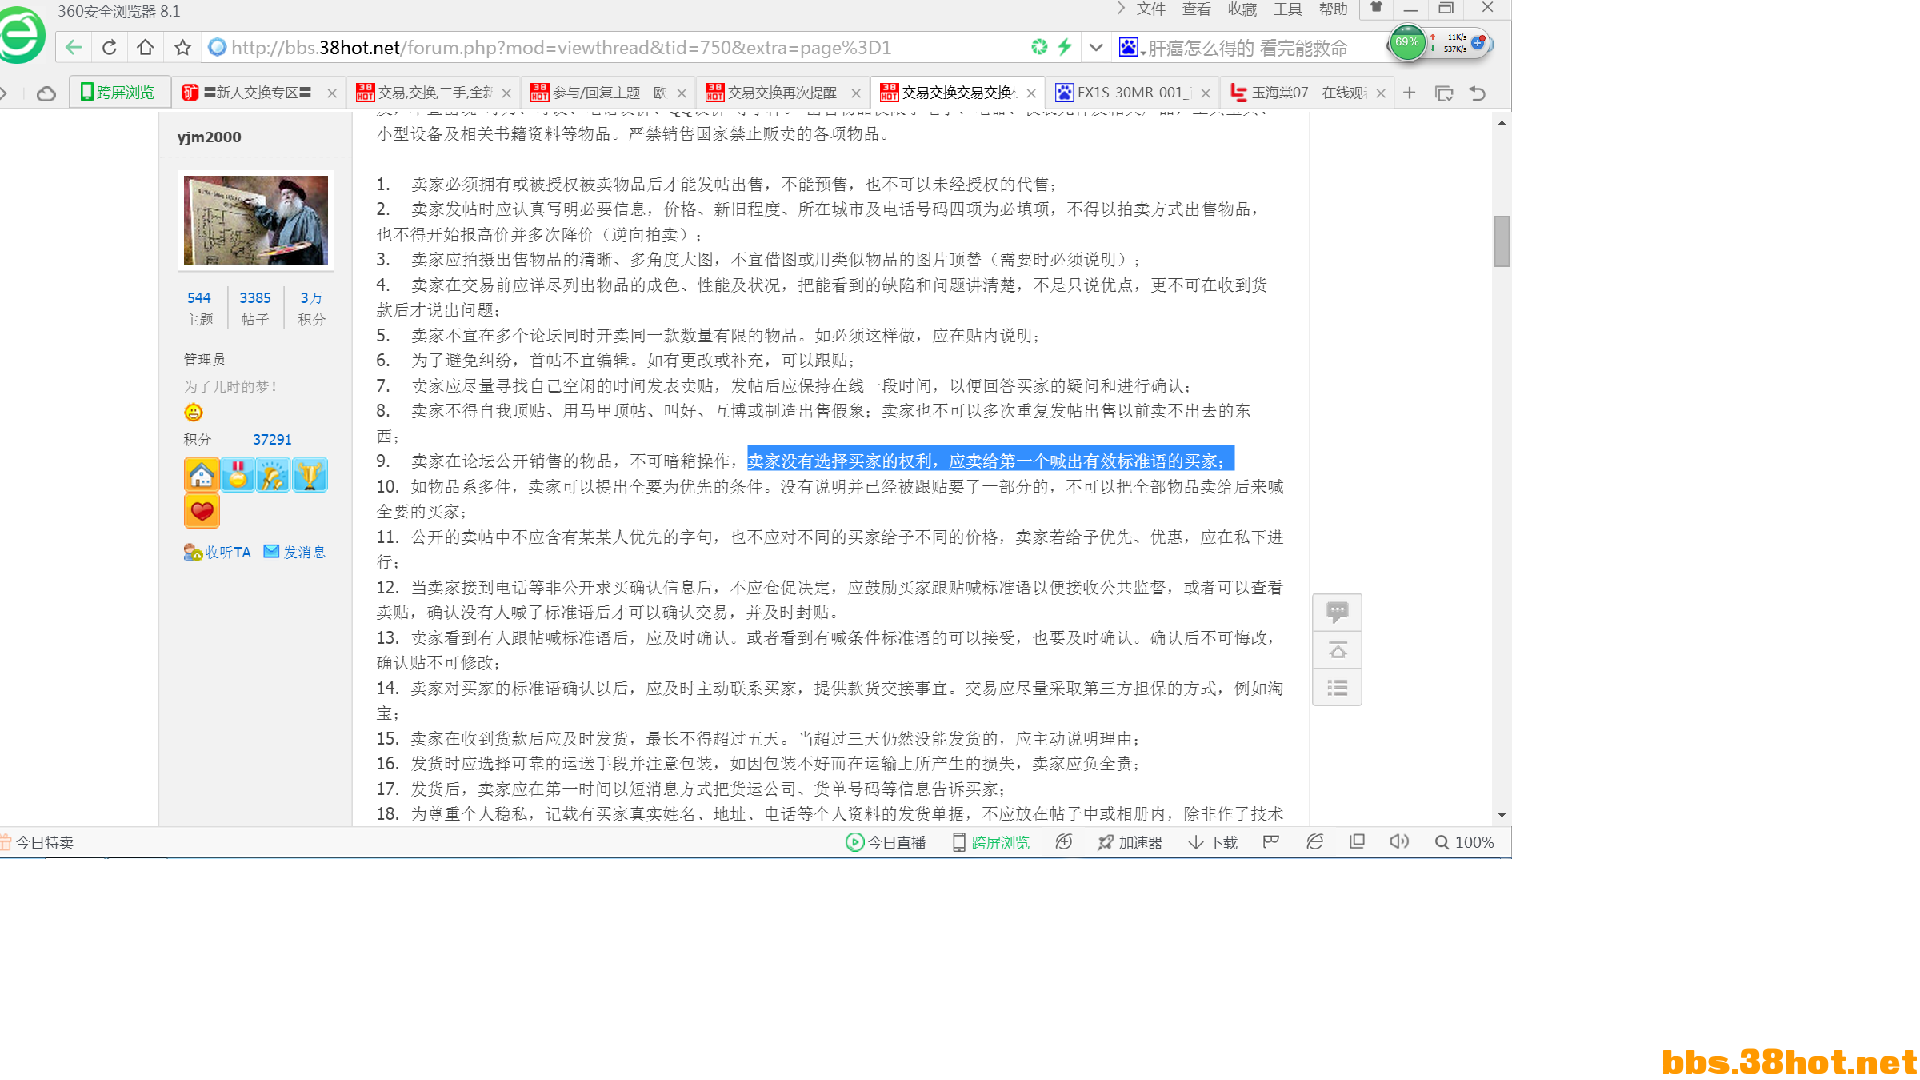Image resolution: width=1920 pixels, height=1080 pixels.
Task: Click the 37291 积分 value link
Action: point(272,439)
